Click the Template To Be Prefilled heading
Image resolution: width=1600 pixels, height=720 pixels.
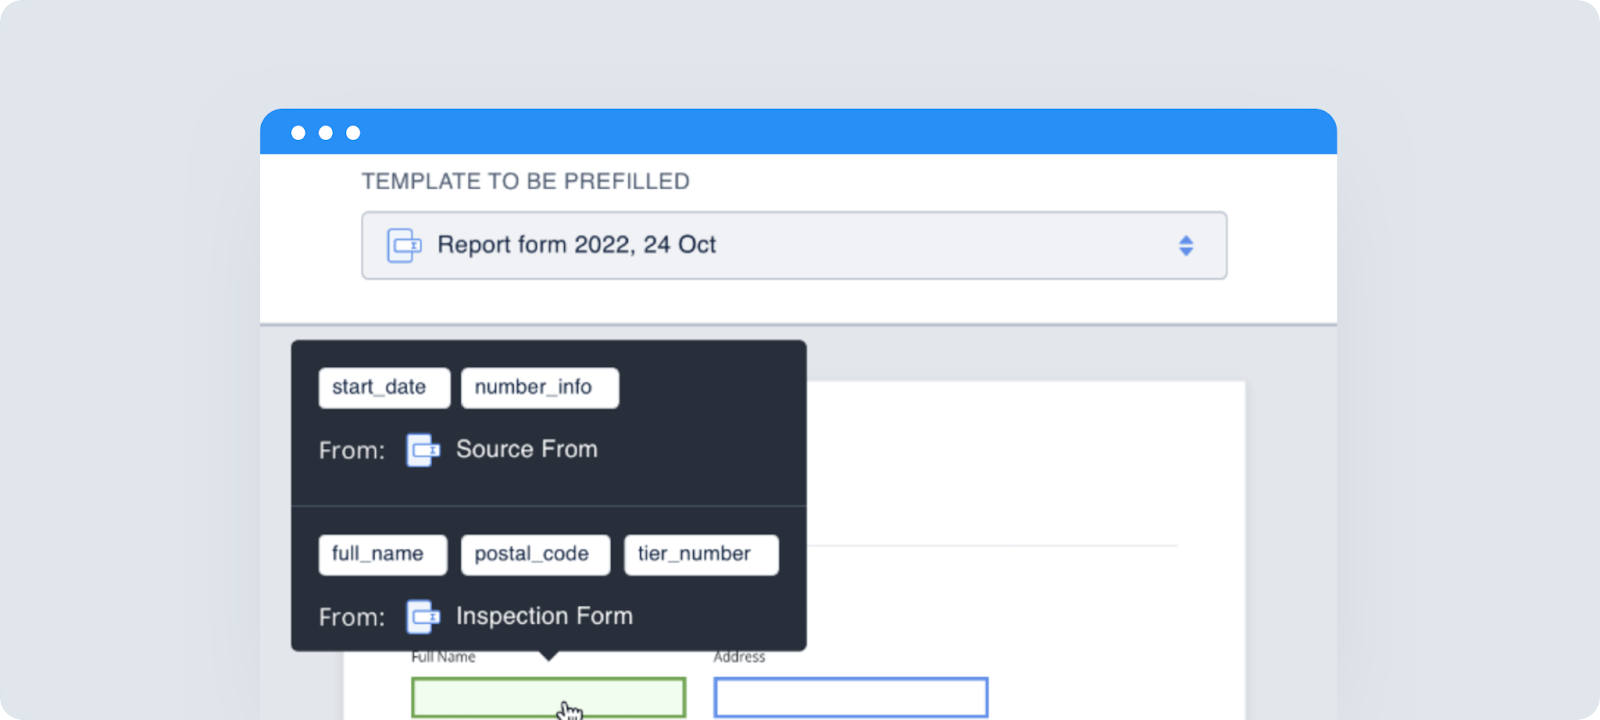[x=525, y=181]
